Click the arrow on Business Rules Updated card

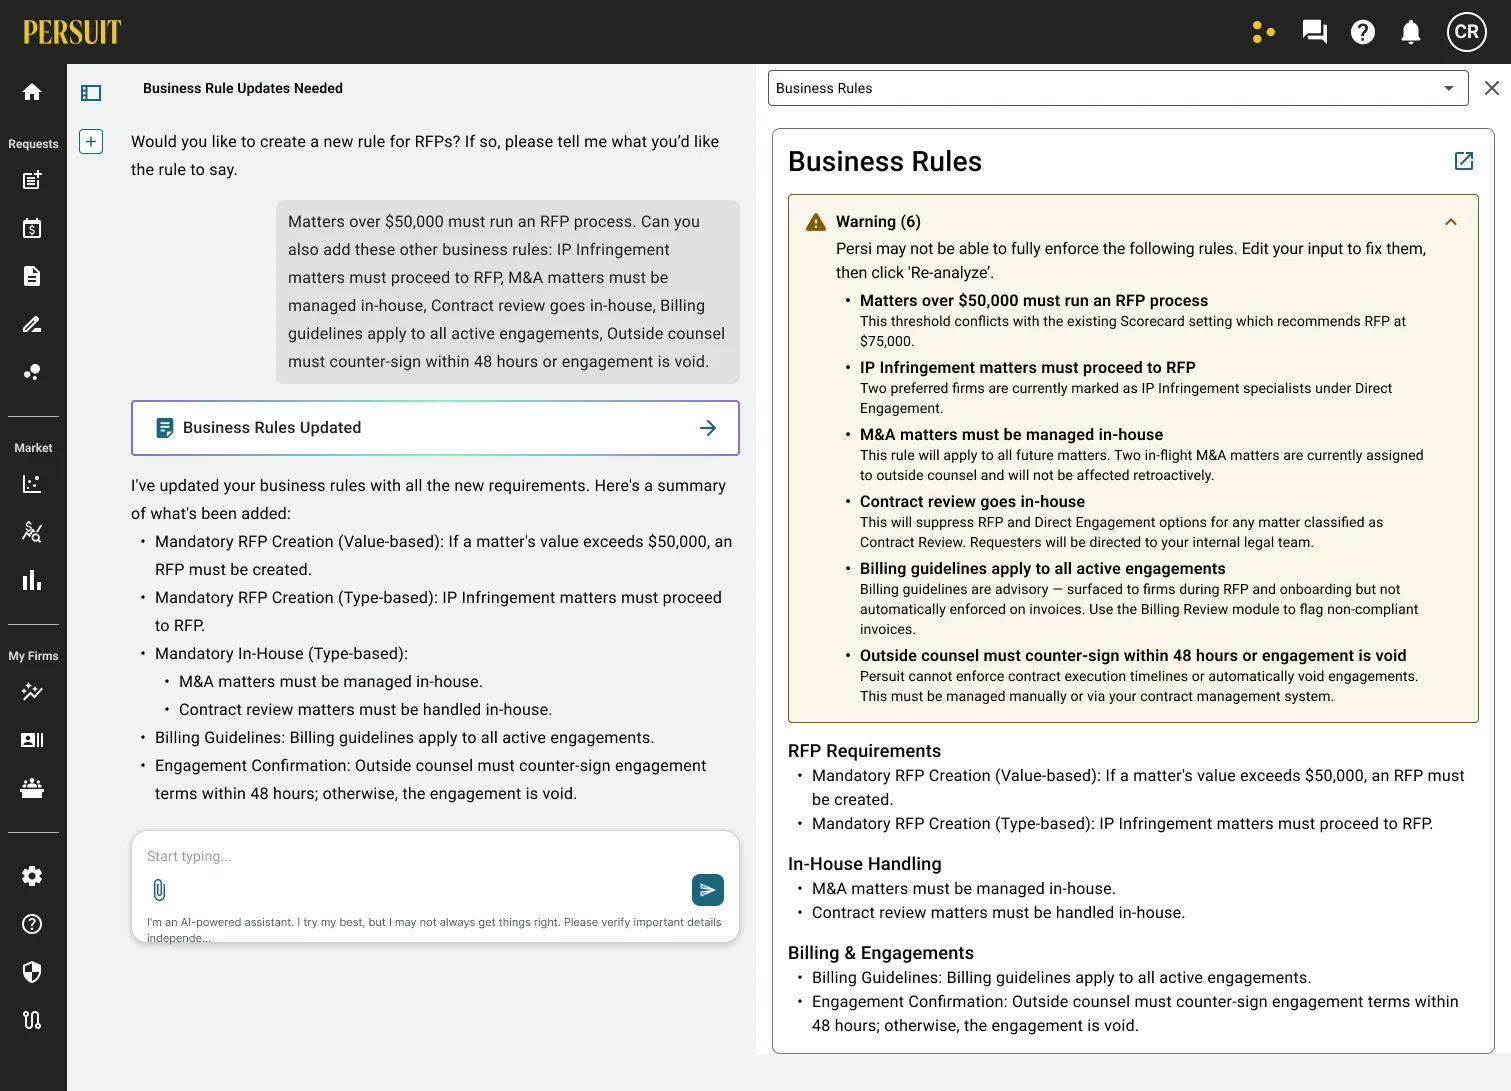(708, 428)
